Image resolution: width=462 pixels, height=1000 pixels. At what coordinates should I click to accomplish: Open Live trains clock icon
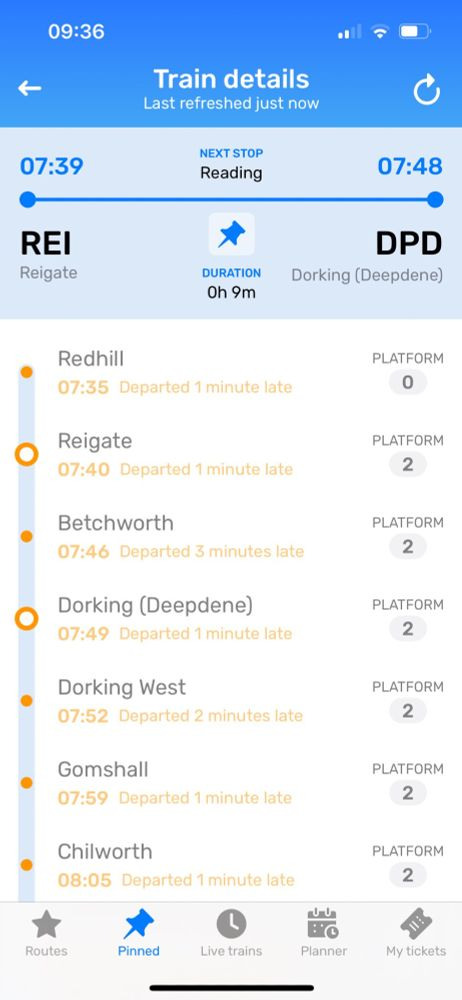pos(231,933)
